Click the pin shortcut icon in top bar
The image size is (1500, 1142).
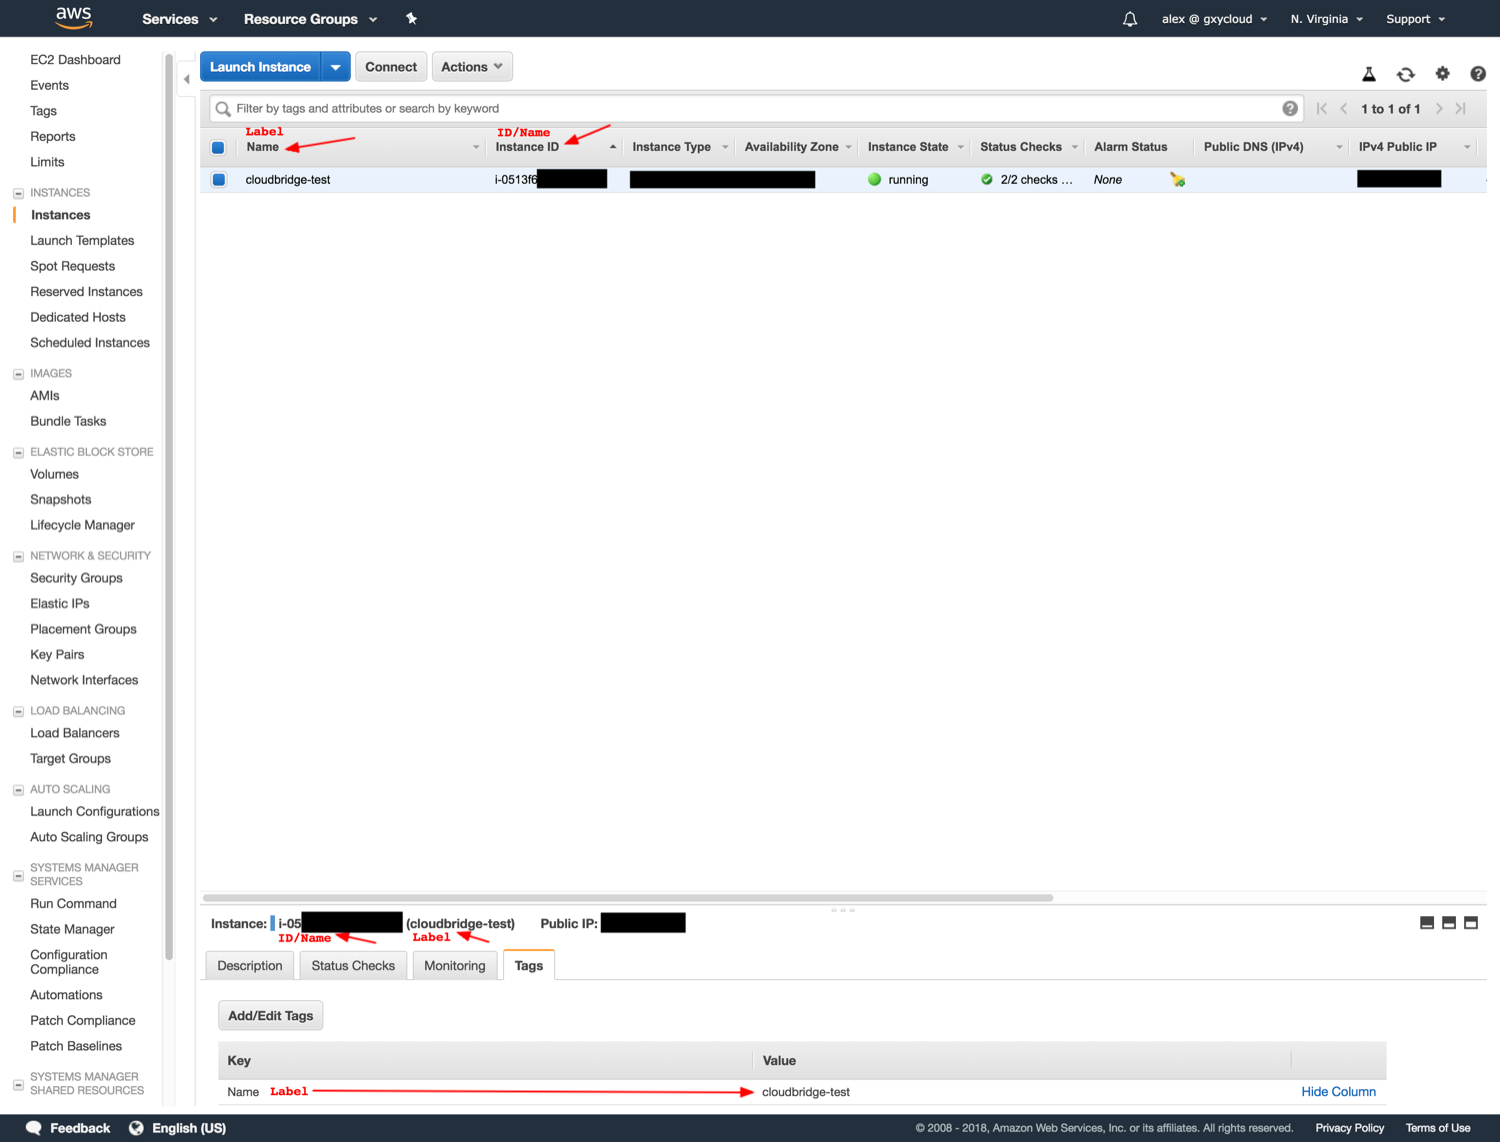click(411, 19)
